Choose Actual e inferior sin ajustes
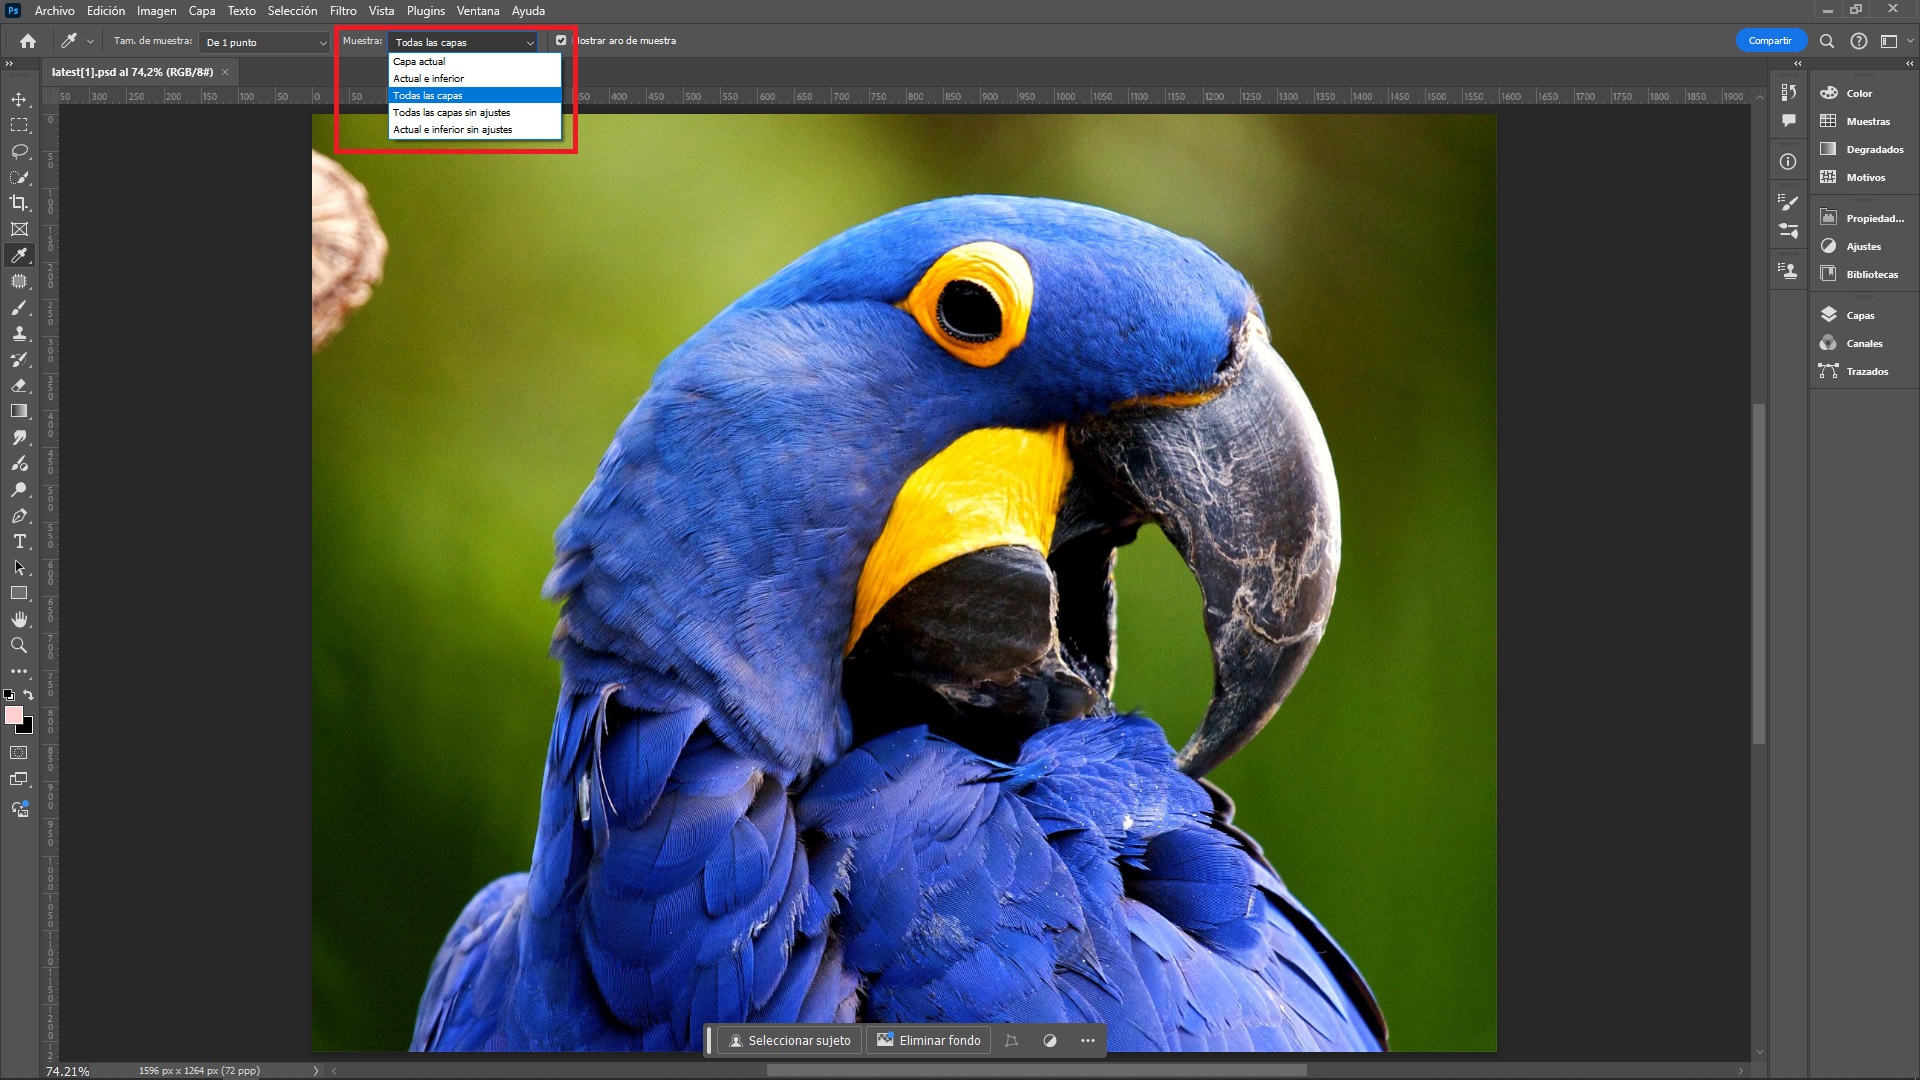The height and width of the screenshot is (1080, 1920). 474,130
